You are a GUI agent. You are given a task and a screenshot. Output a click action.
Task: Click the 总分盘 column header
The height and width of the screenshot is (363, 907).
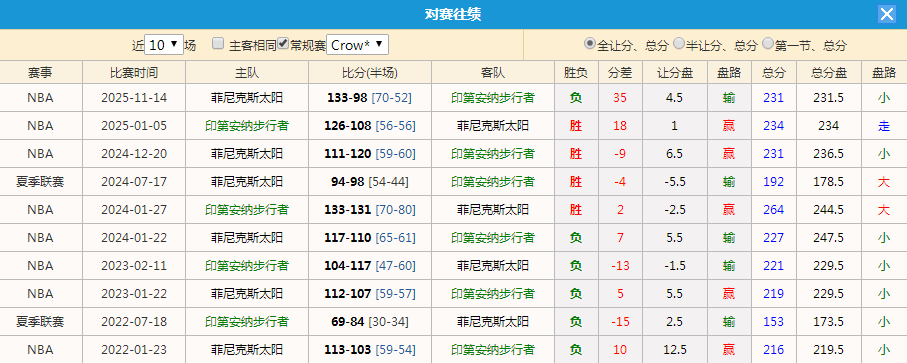828,73
